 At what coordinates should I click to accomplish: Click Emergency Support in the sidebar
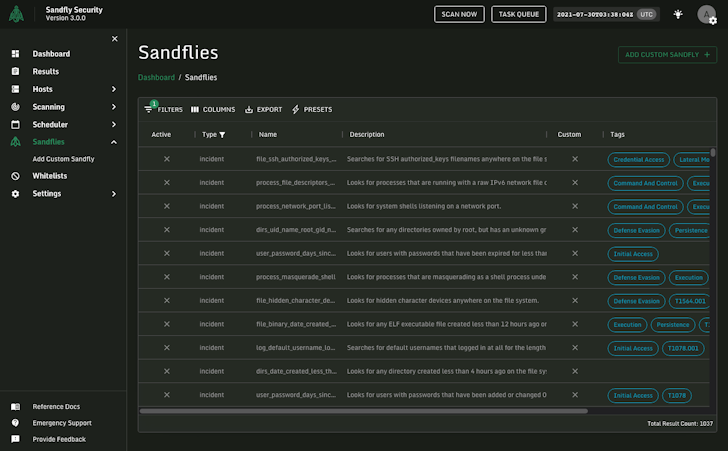tap(62, 423)
